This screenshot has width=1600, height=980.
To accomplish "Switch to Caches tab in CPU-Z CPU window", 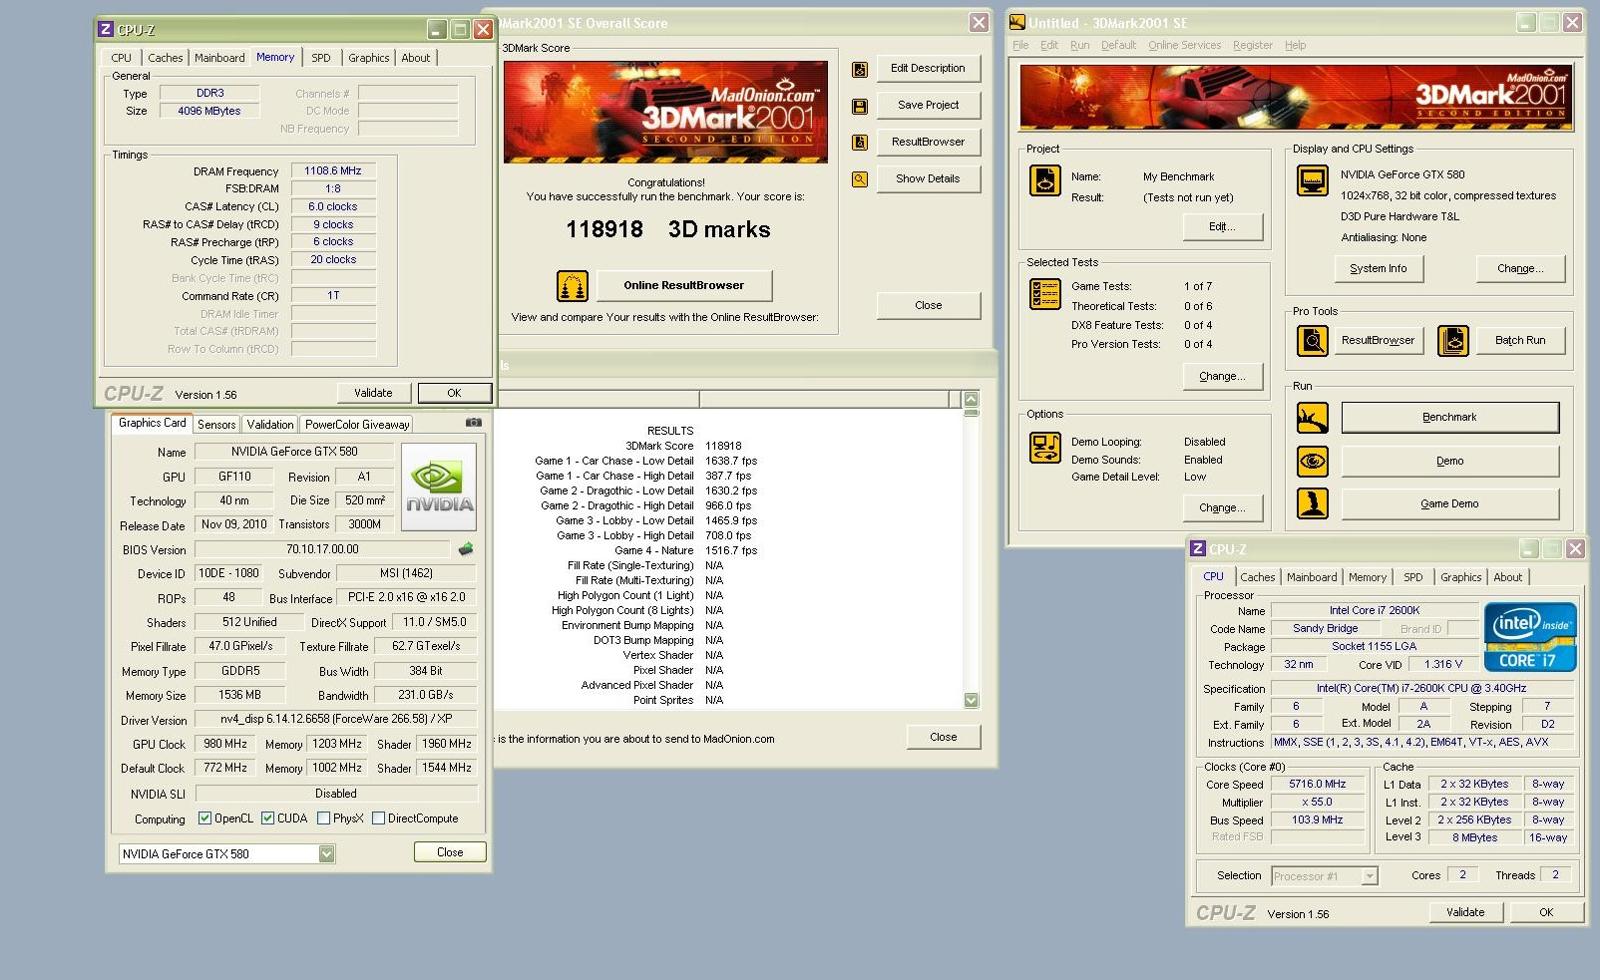I will coord(1257,577).
